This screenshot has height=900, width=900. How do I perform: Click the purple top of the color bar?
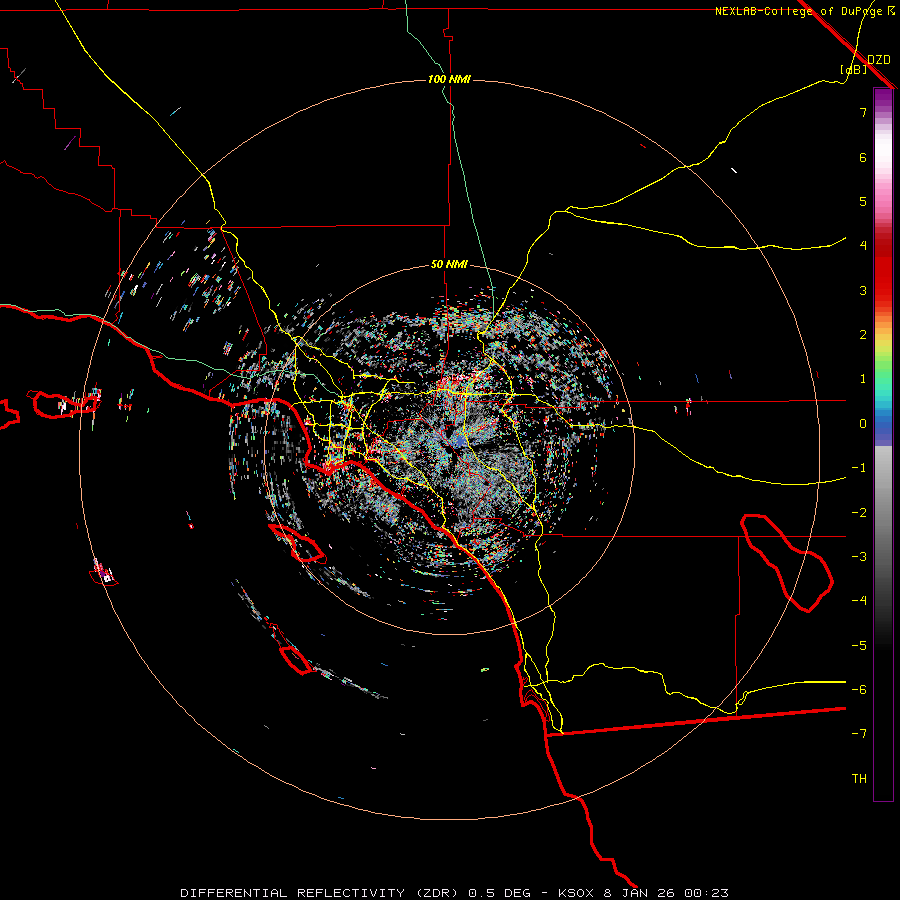(x=883, y=99)
